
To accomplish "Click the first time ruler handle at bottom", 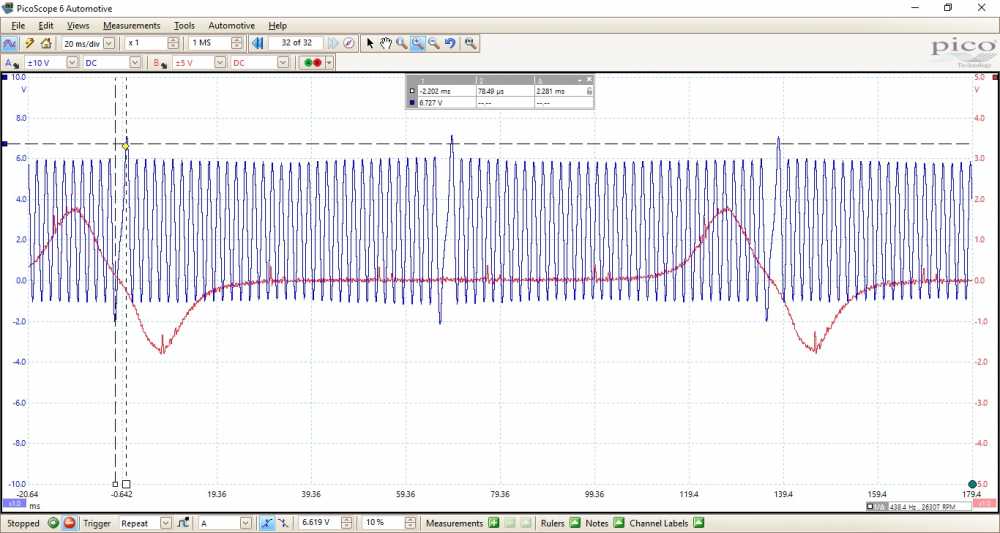I will pyautogui.click(x=115, y=484).
